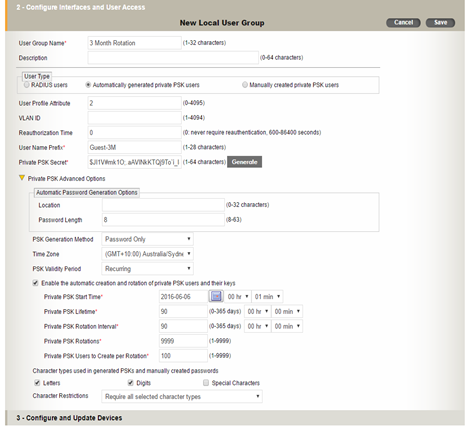Click the New Local User Group title

tap(222, 23)
